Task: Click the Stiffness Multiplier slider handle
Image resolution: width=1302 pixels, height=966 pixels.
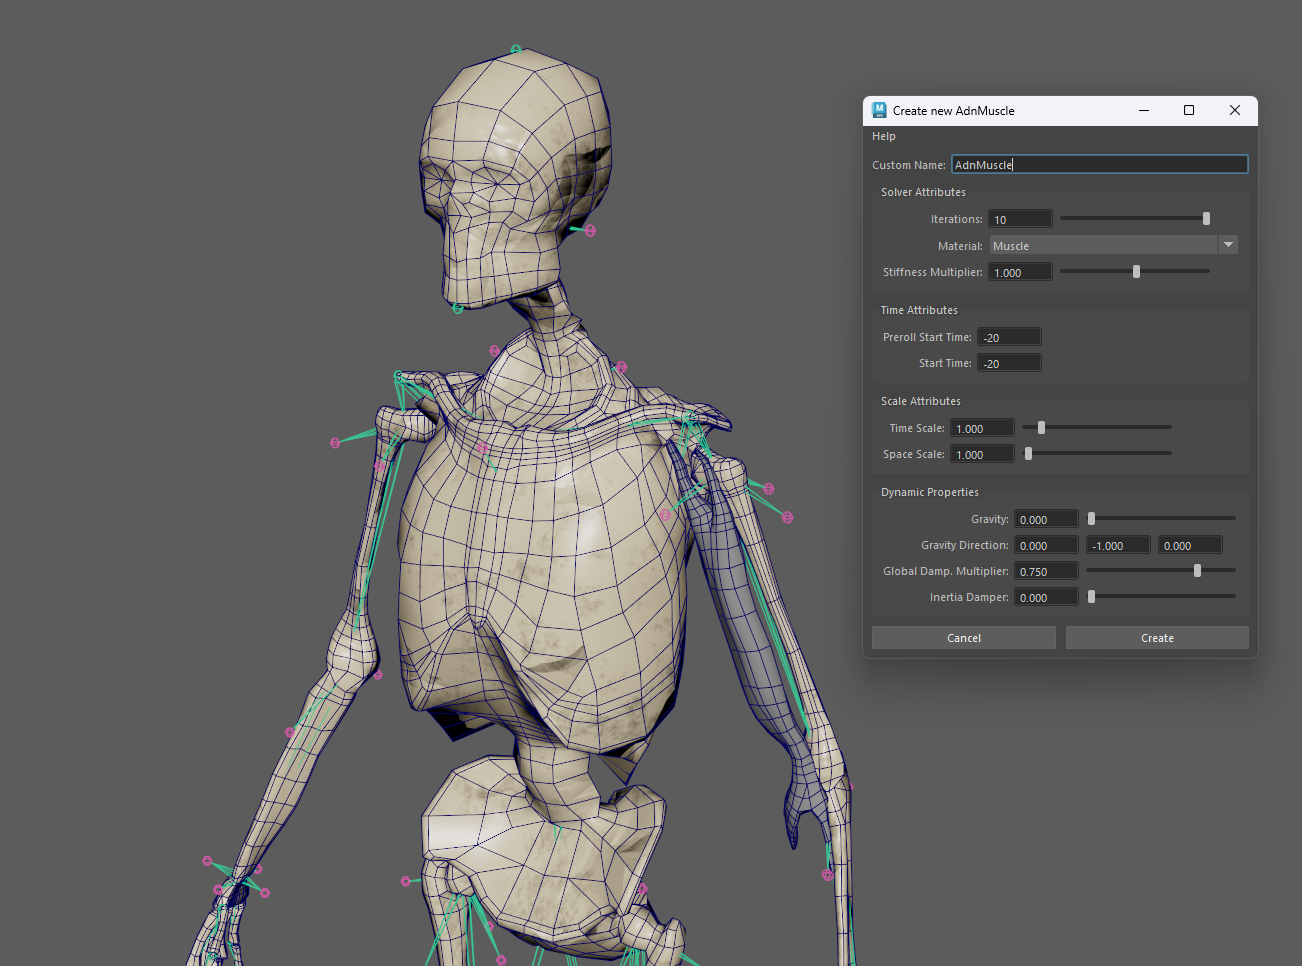Action: pos(1136,270)
